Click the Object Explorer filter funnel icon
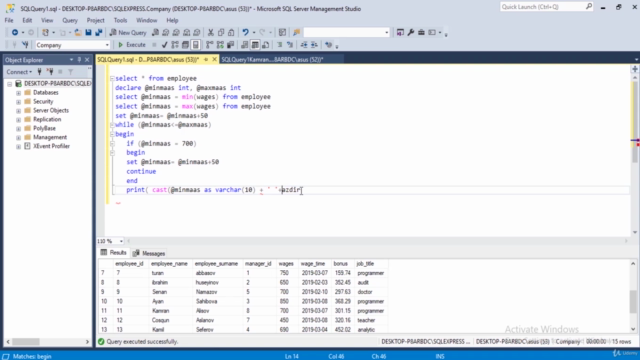This screenshot has width=640, height=360. [71, 72]
